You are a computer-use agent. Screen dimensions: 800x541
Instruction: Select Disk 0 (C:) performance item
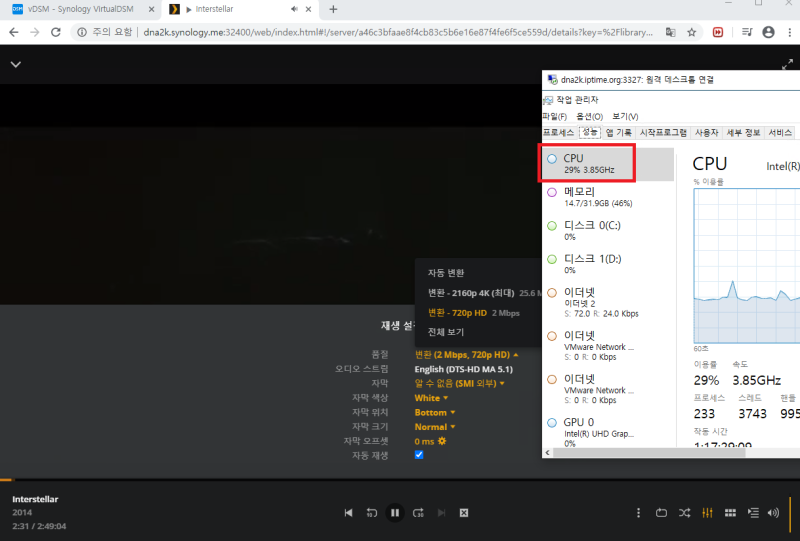pos(607,231)
